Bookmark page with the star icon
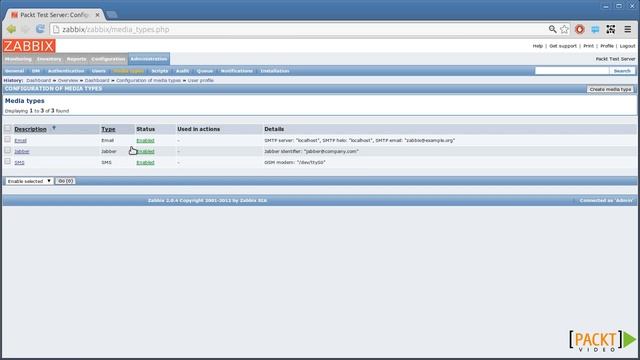 point(564,29)
